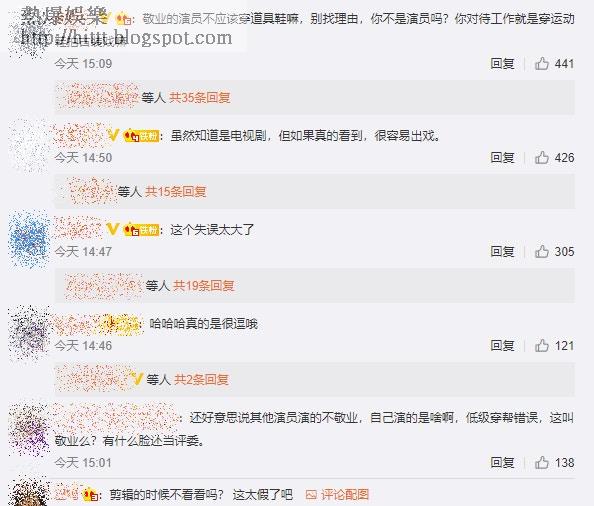Image resolution: width=594 pixels, height=506 pixels.
Task: Reply to the 15:01 comment
Action: click(x=502, y=462)
